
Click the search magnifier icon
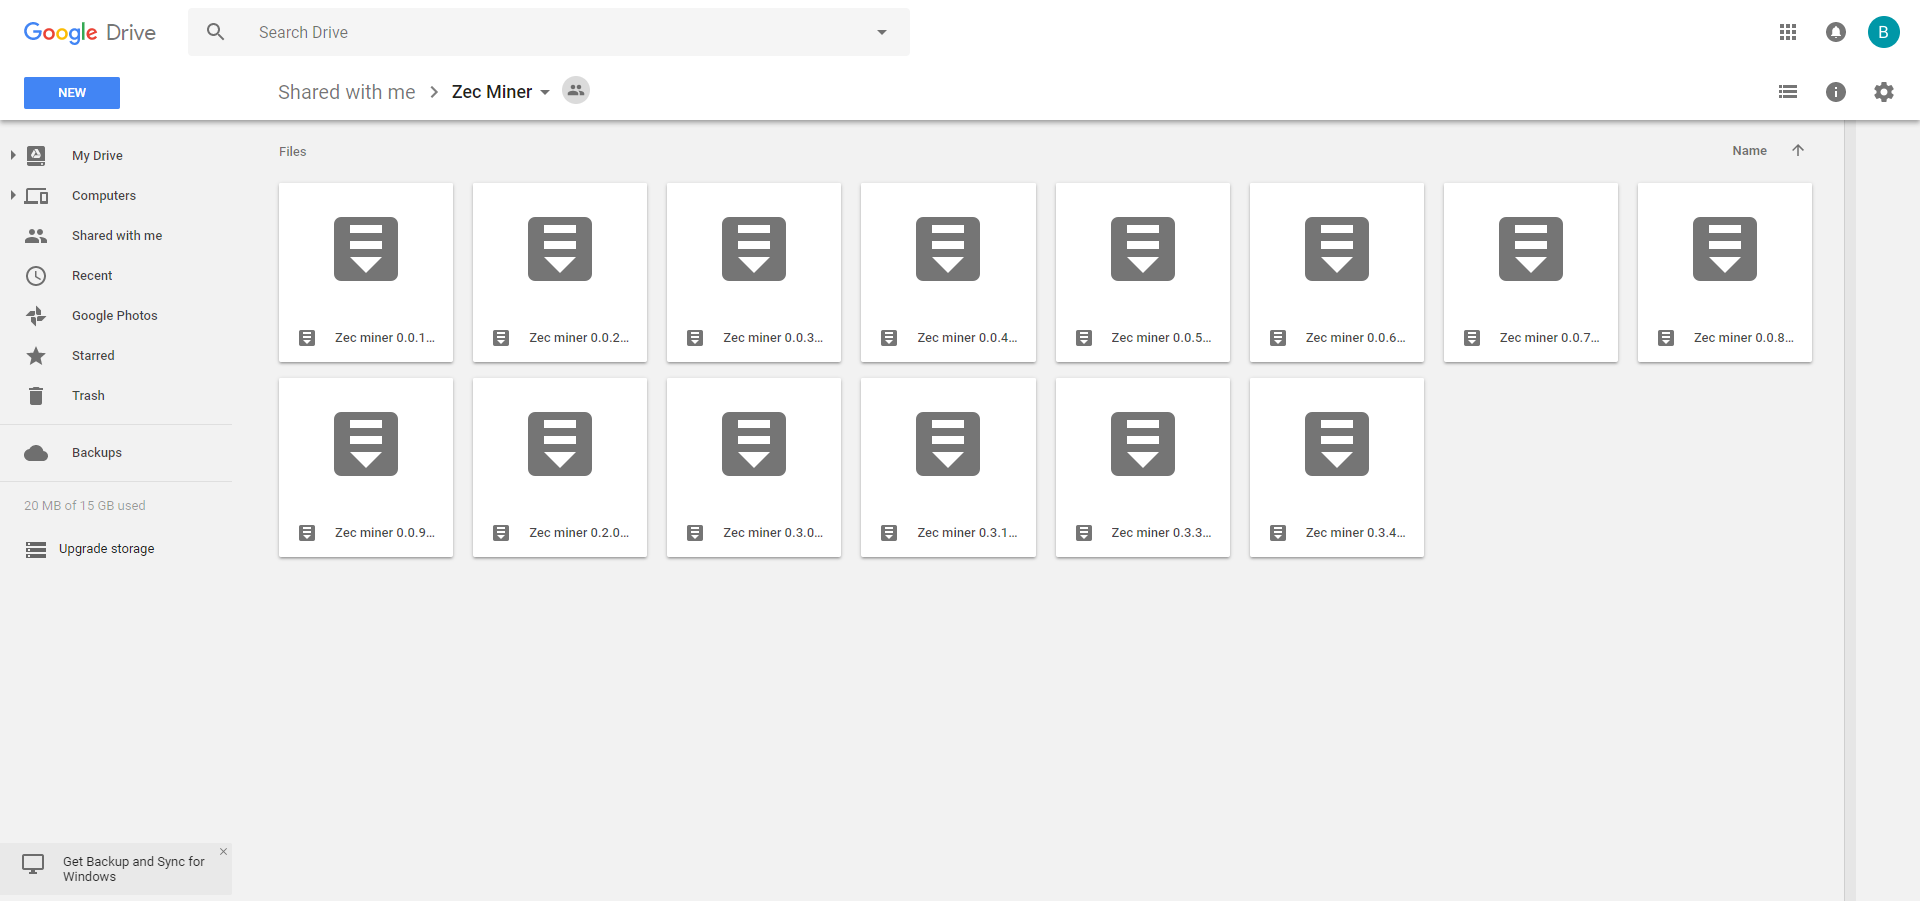[x=215, y=32]
